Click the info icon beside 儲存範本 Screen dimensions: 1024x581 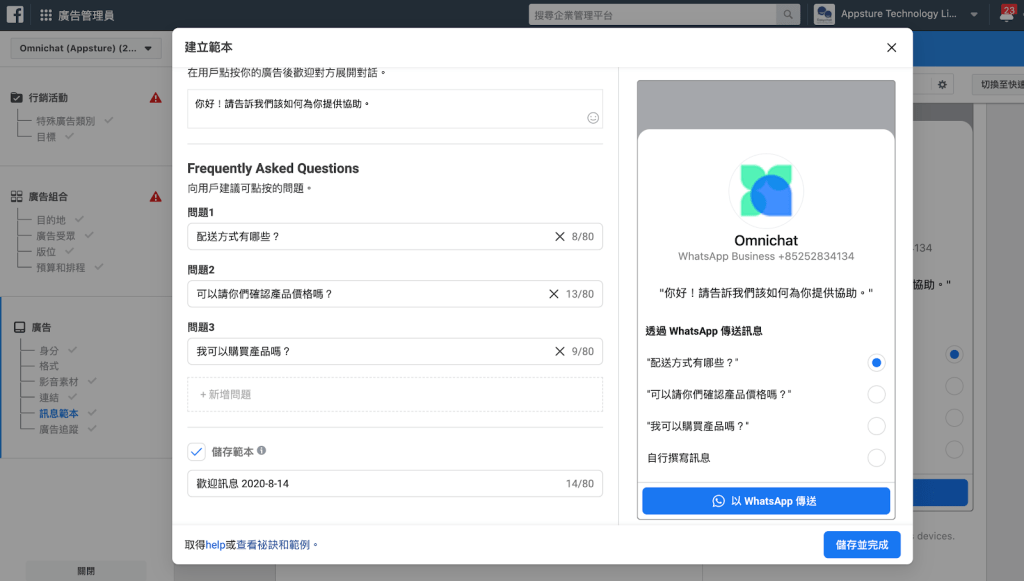pyautogui.click(x=261, y=451)
